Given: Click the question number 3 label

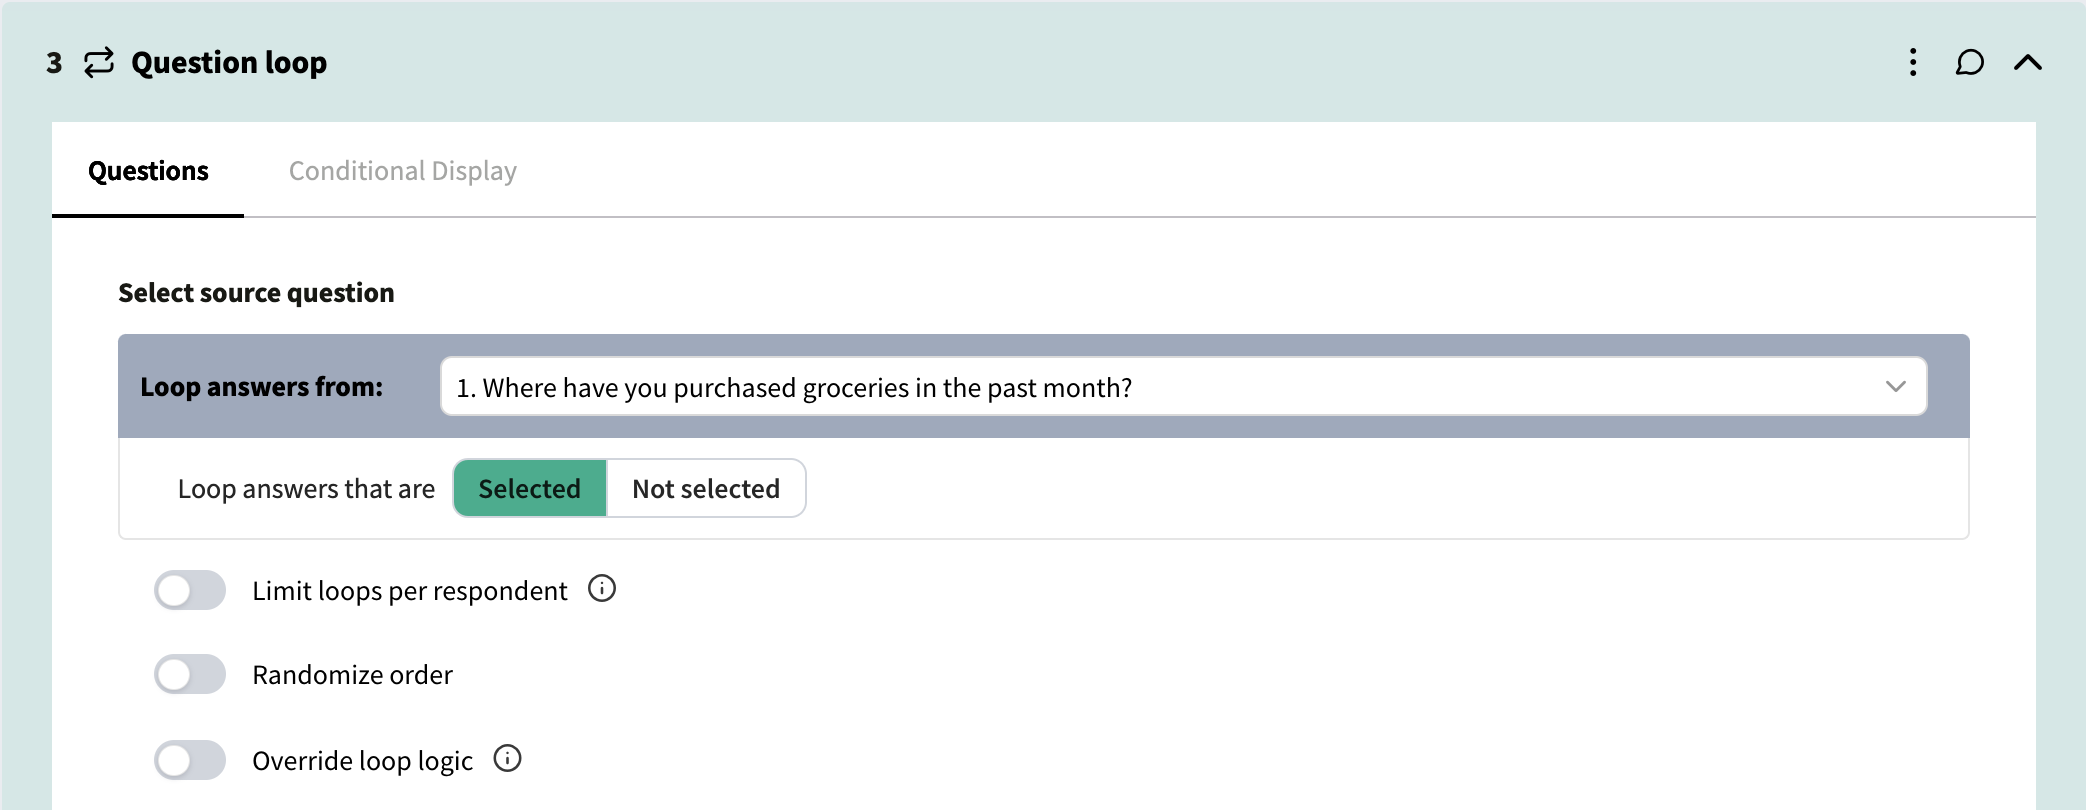Looking at the screenshot, I should click(54, 63).
